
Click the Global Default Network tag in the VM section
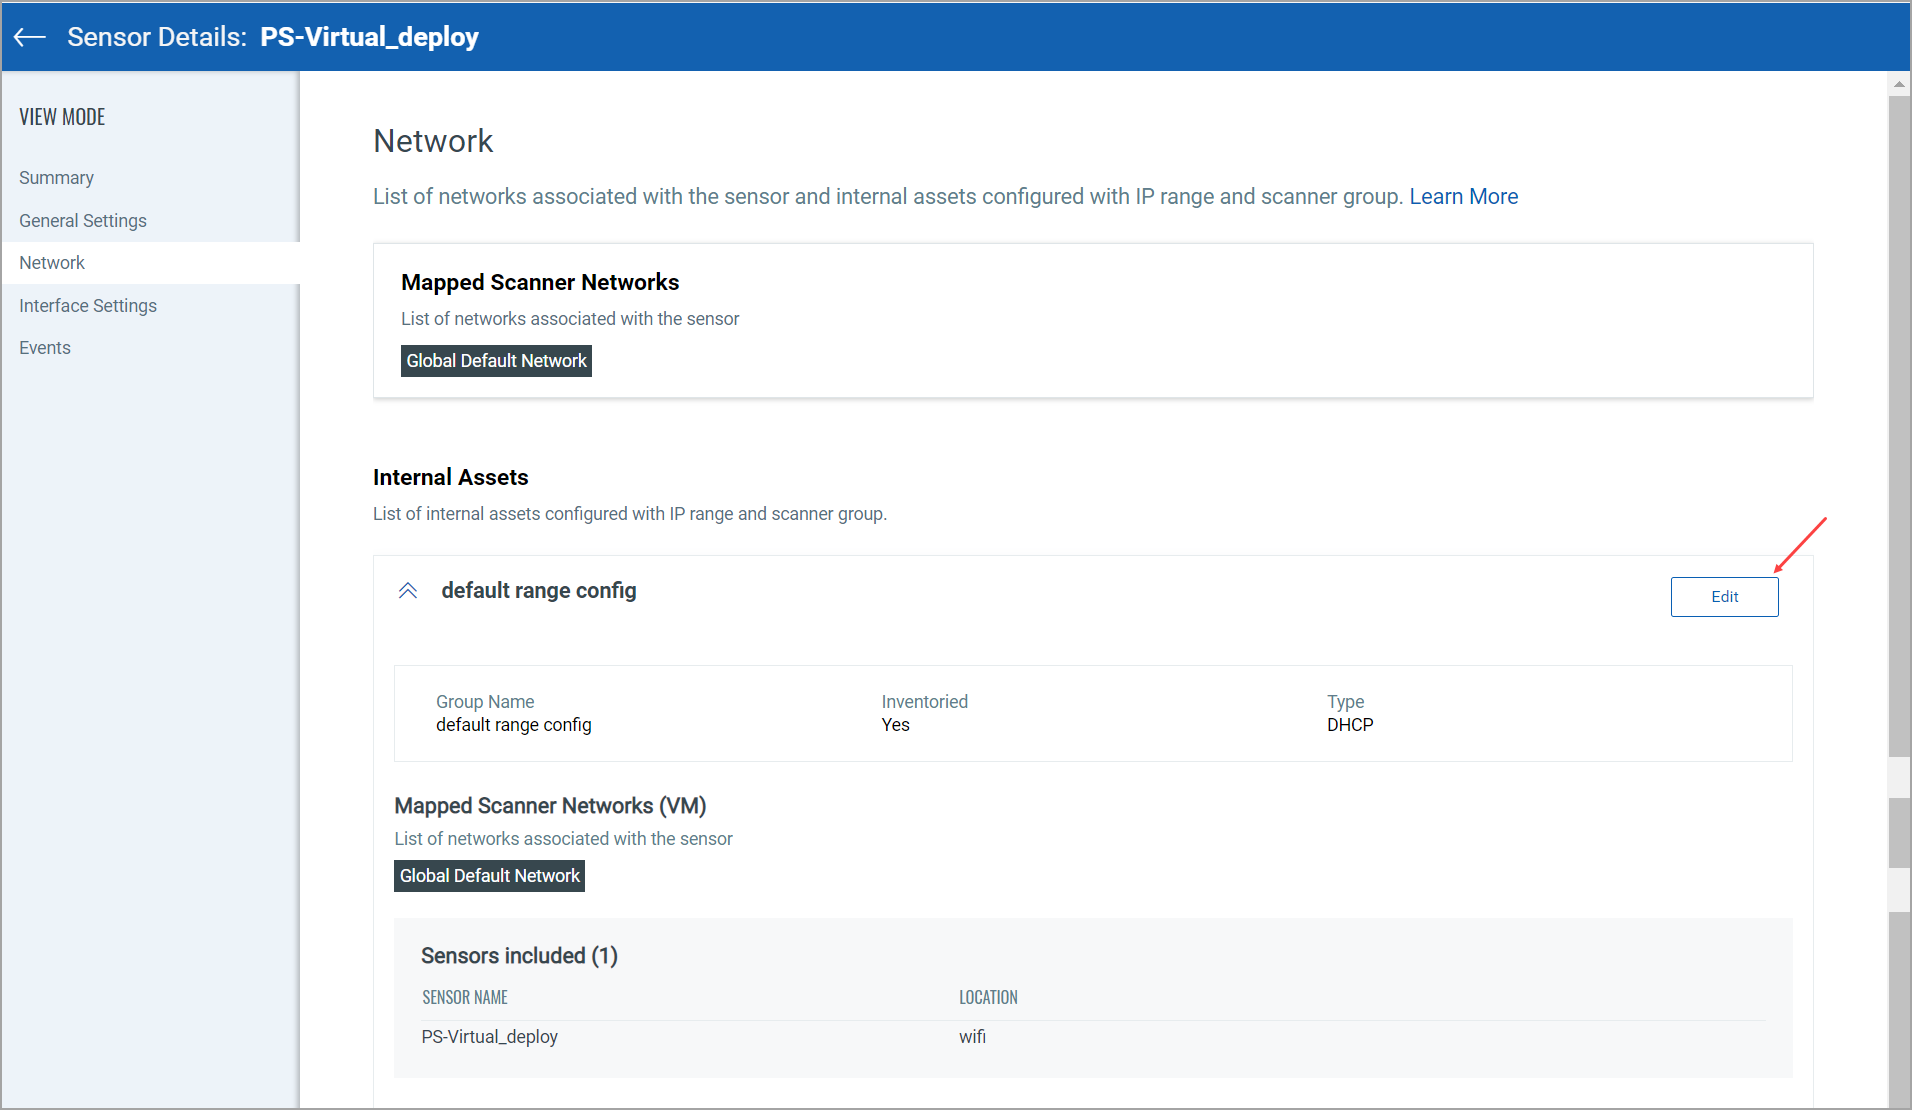489,876
